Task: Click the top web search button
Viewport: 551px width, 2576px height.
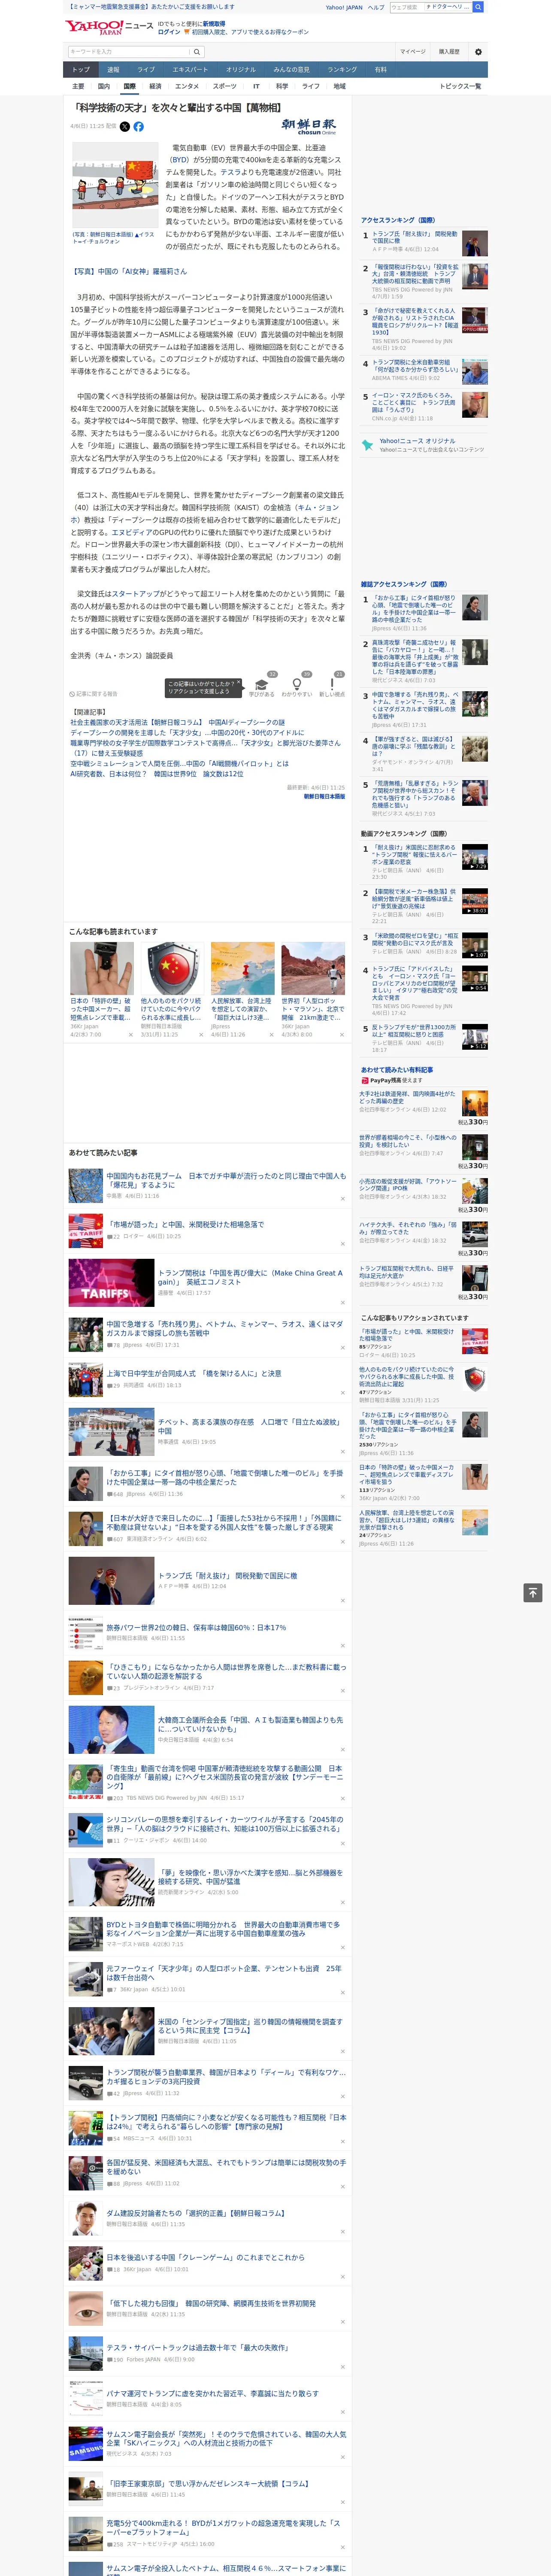Action: (x=478, y=7)
